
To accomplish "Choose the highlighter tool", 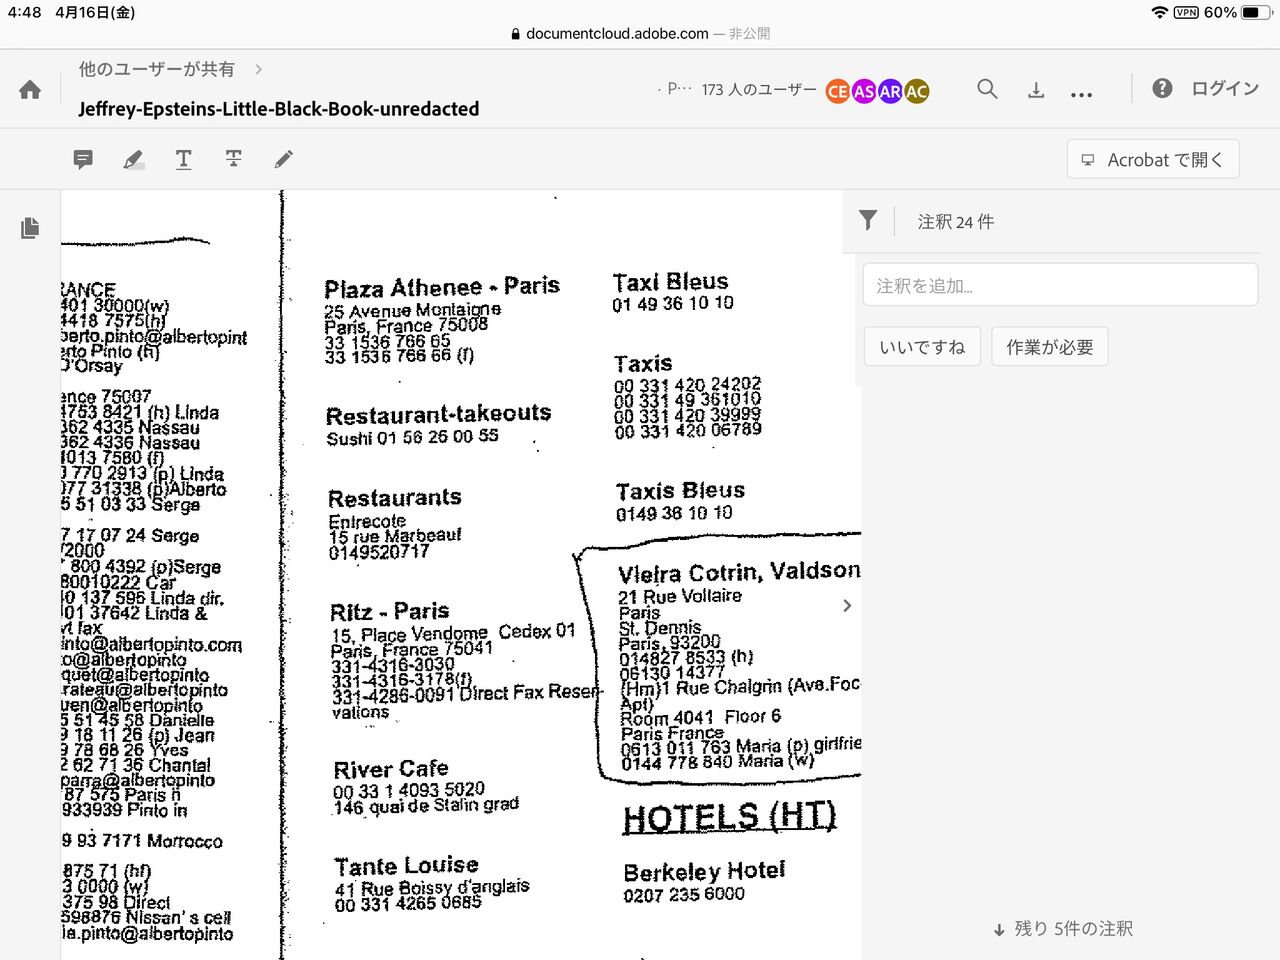I will [x=133, y=159].
